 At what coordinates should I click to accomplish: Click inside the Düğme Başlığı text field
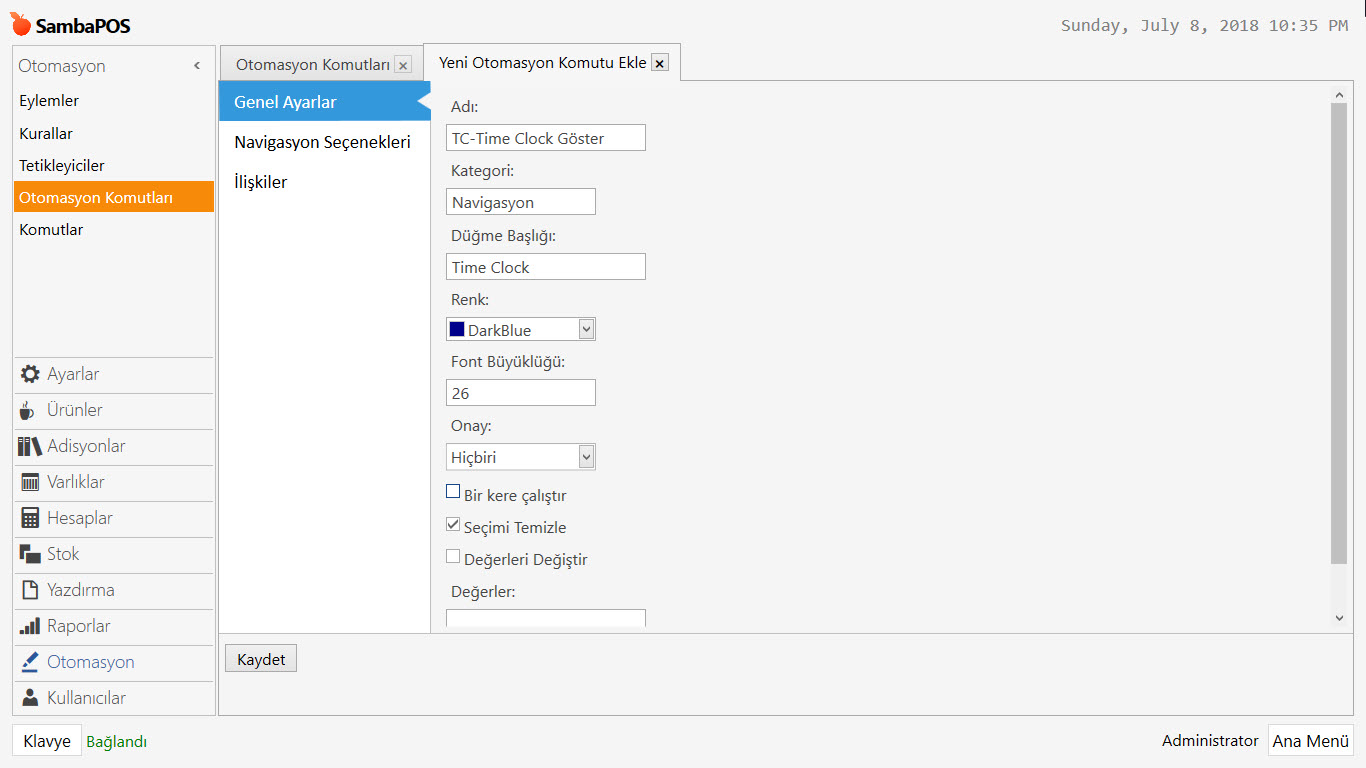click(x=545, y=266)
